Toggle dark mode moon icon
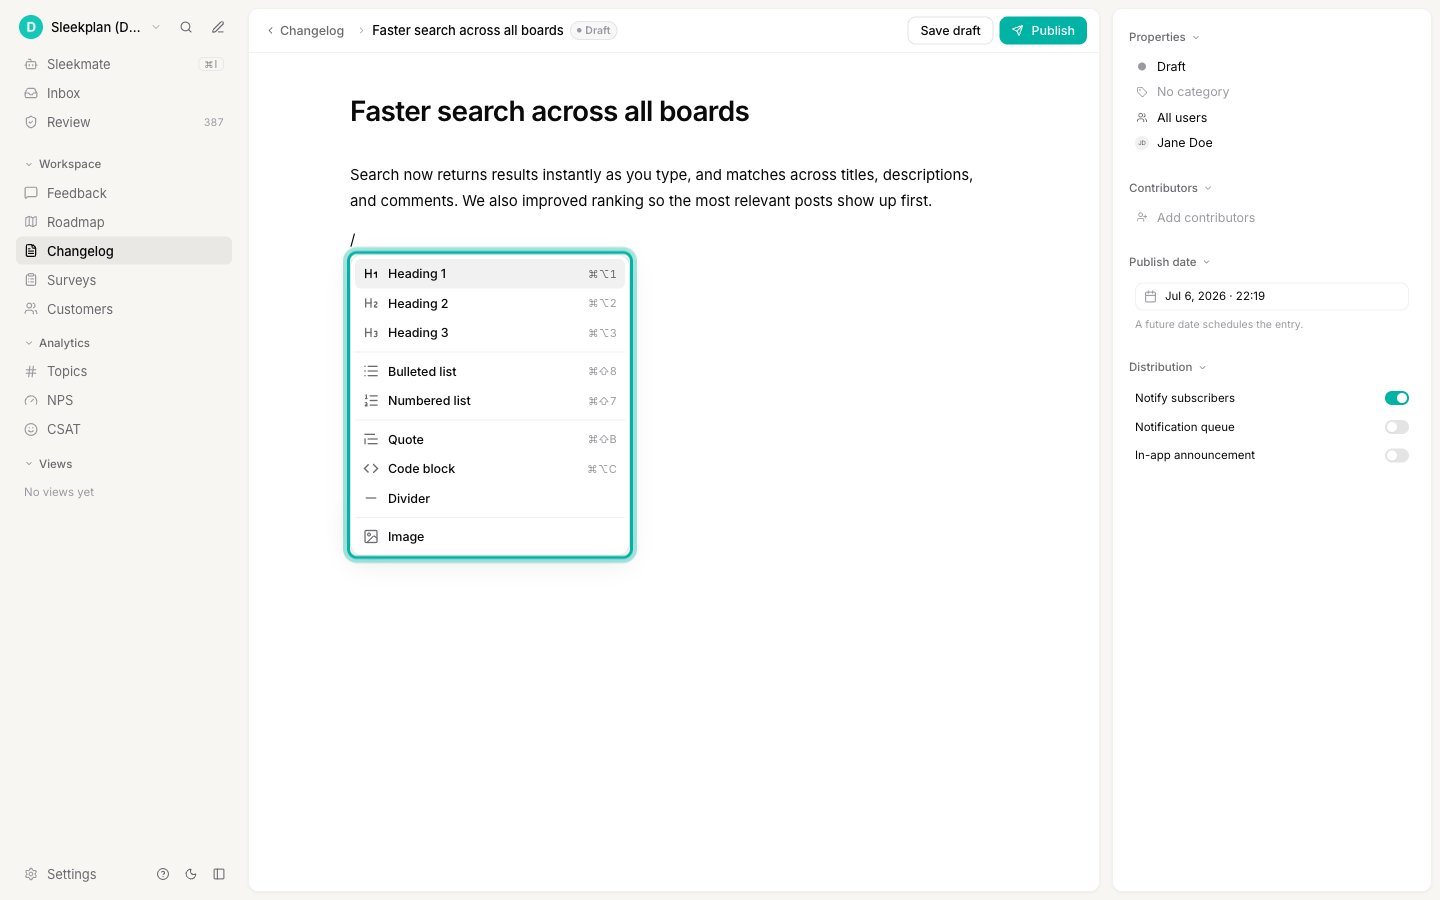The width and height of the screenshot is (1440, 900). pos(191,874)
